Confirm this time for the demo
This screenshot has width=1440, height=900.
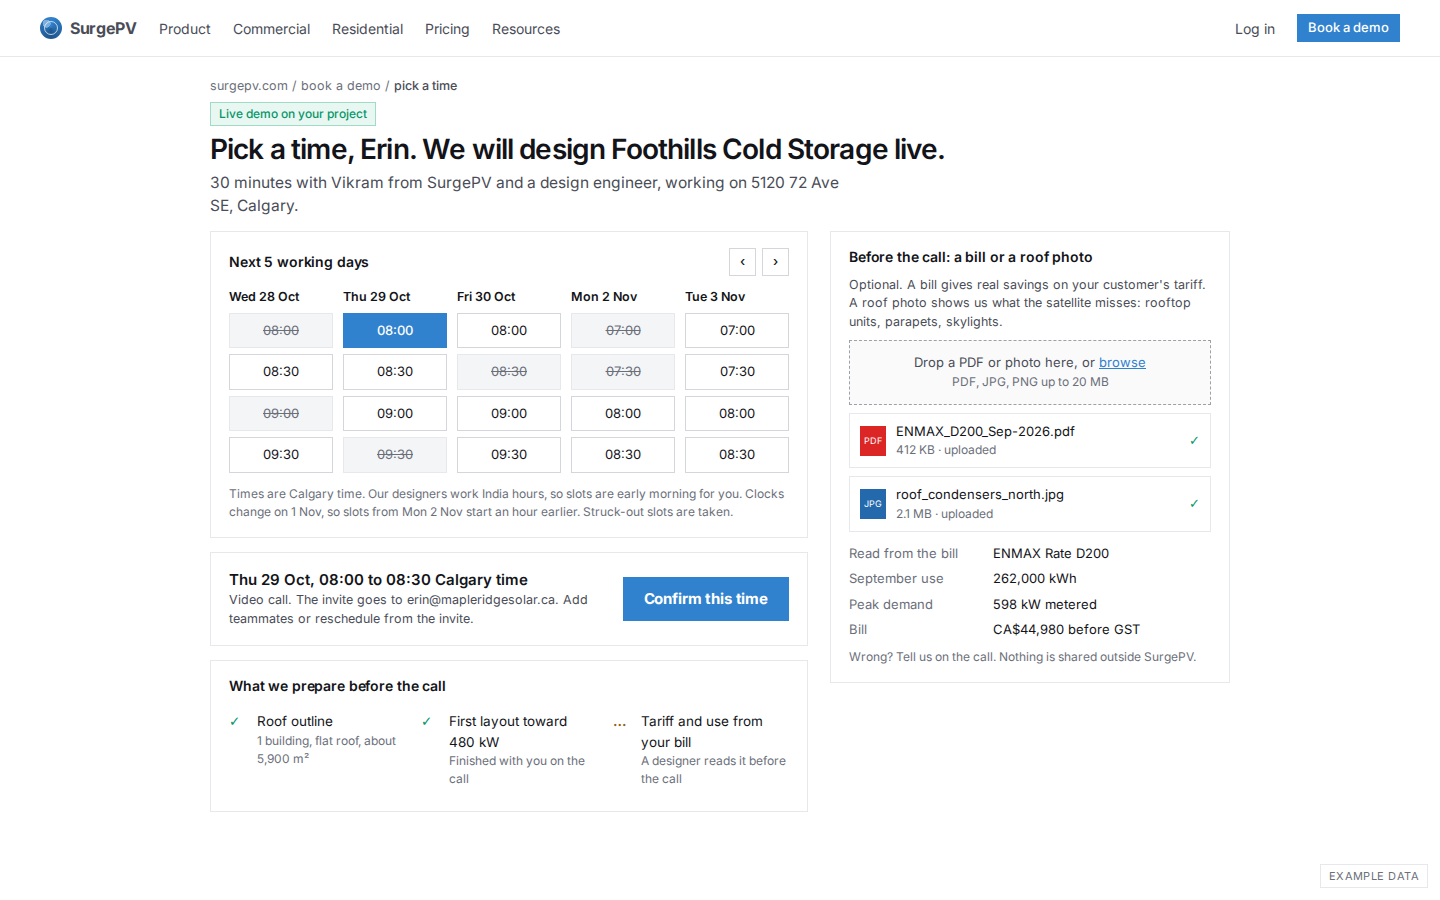coord(706,599)
